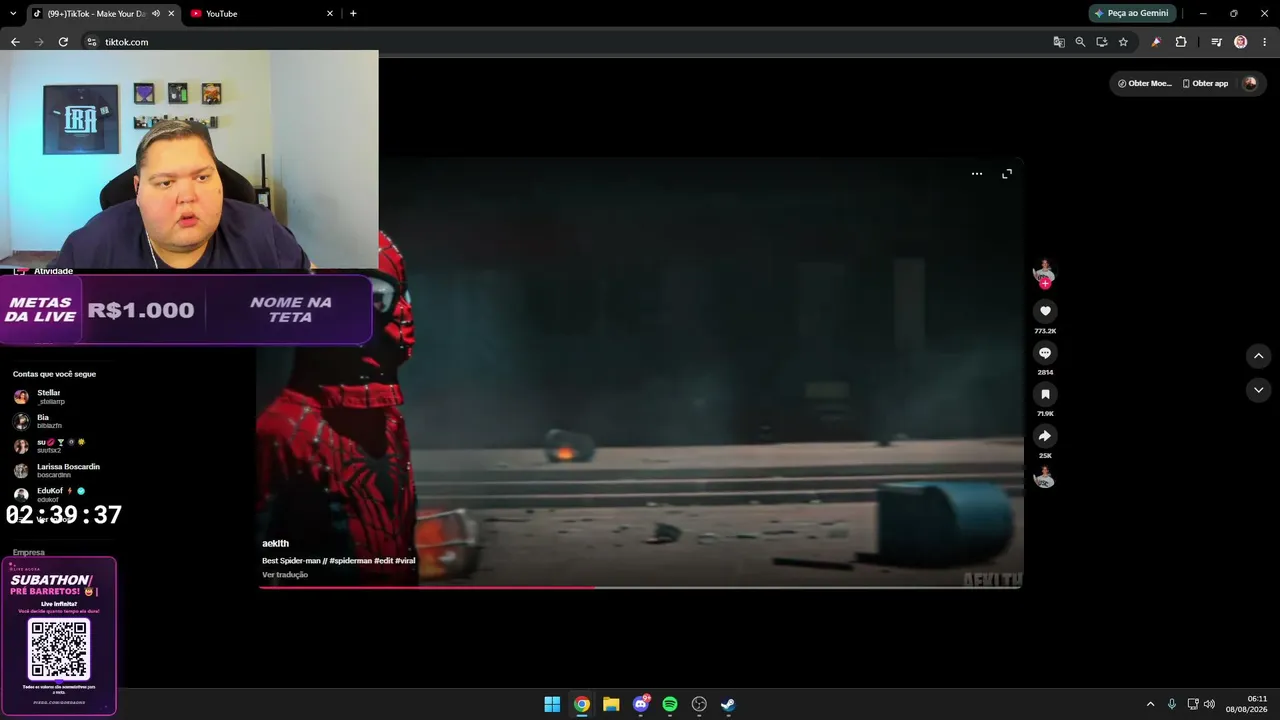Viewport: 1280px width, 720px height.
Task: Bookmark this page with the star
Action: tap(1123, 42)
